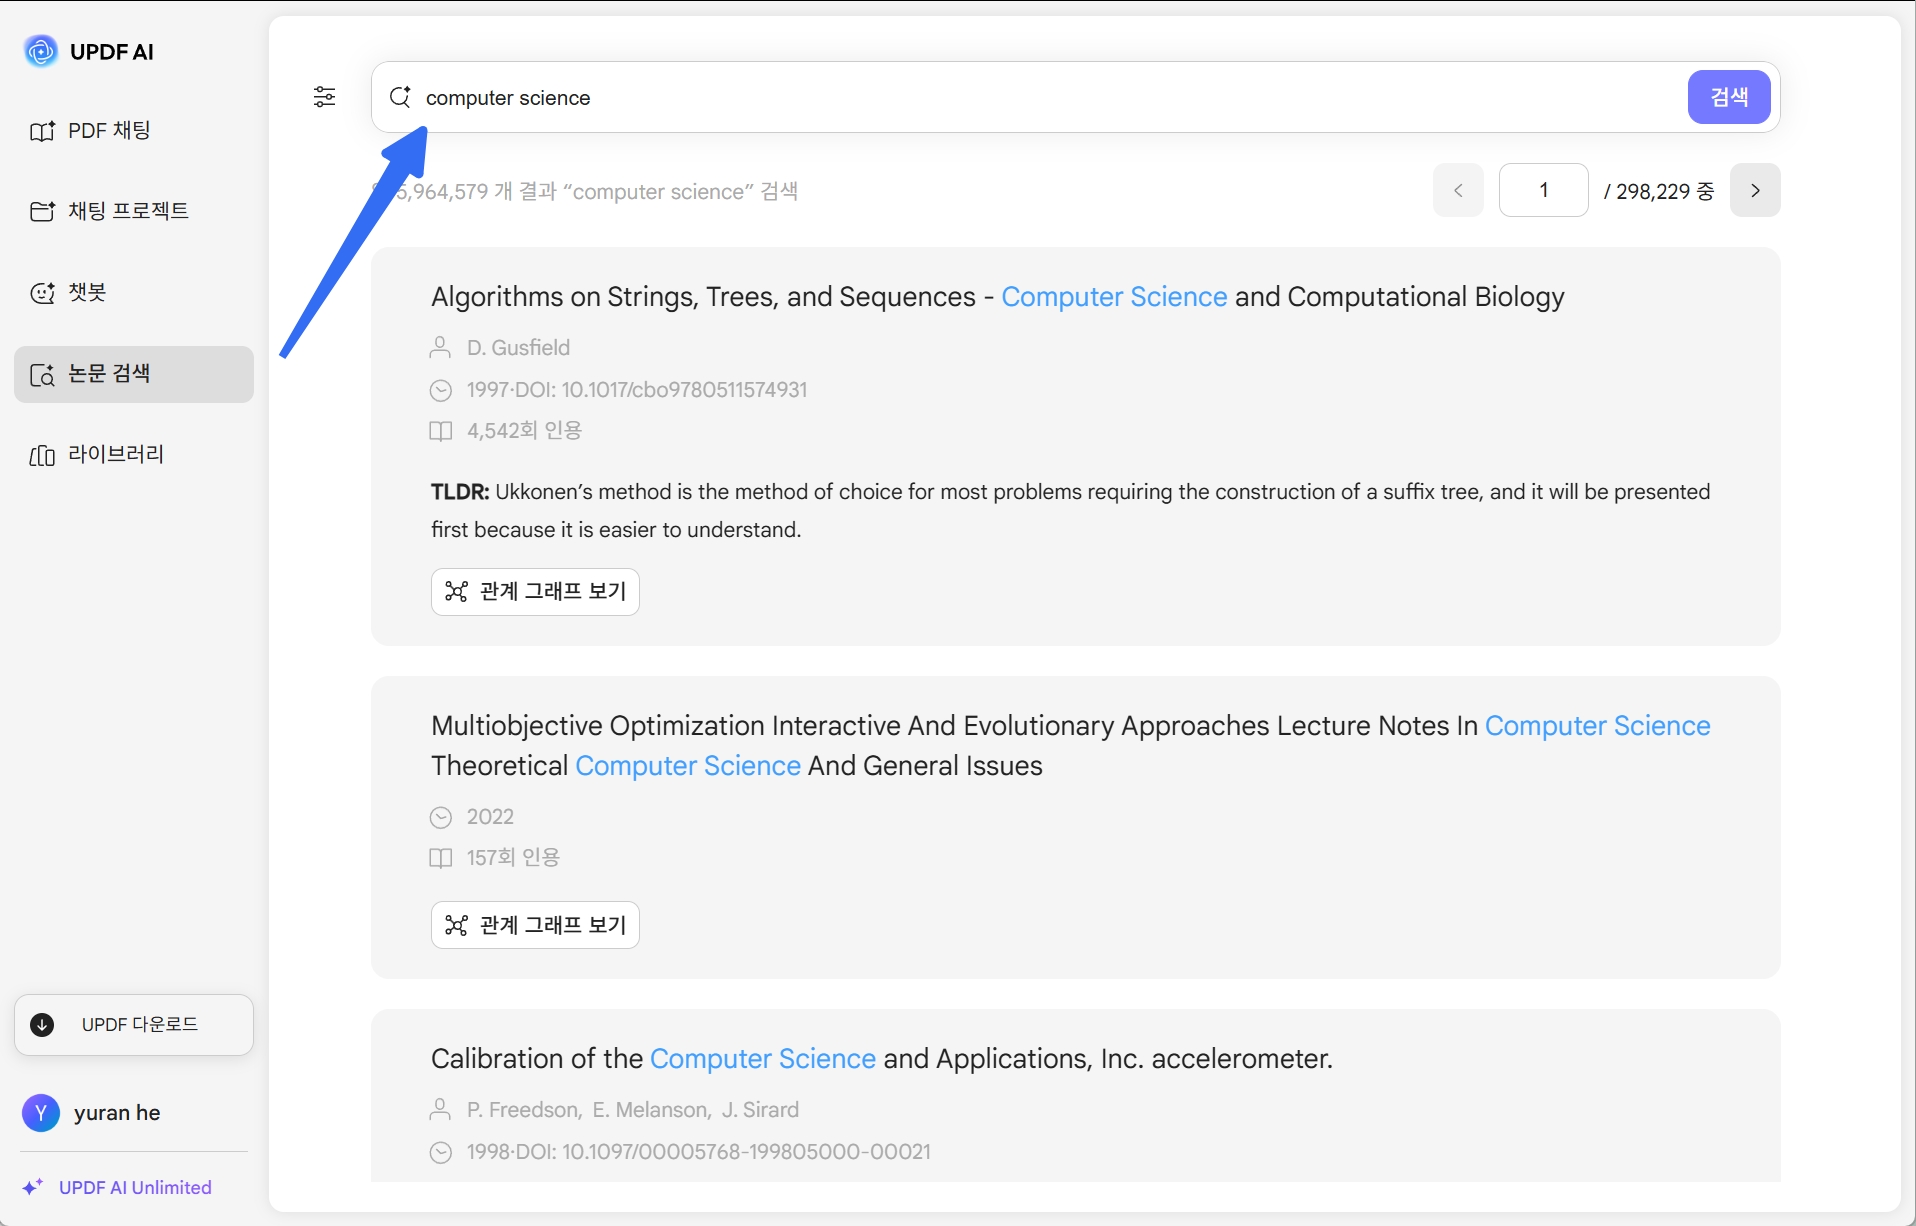Open Calibration of the Computer Science paper

click(x=881, y=1058)
